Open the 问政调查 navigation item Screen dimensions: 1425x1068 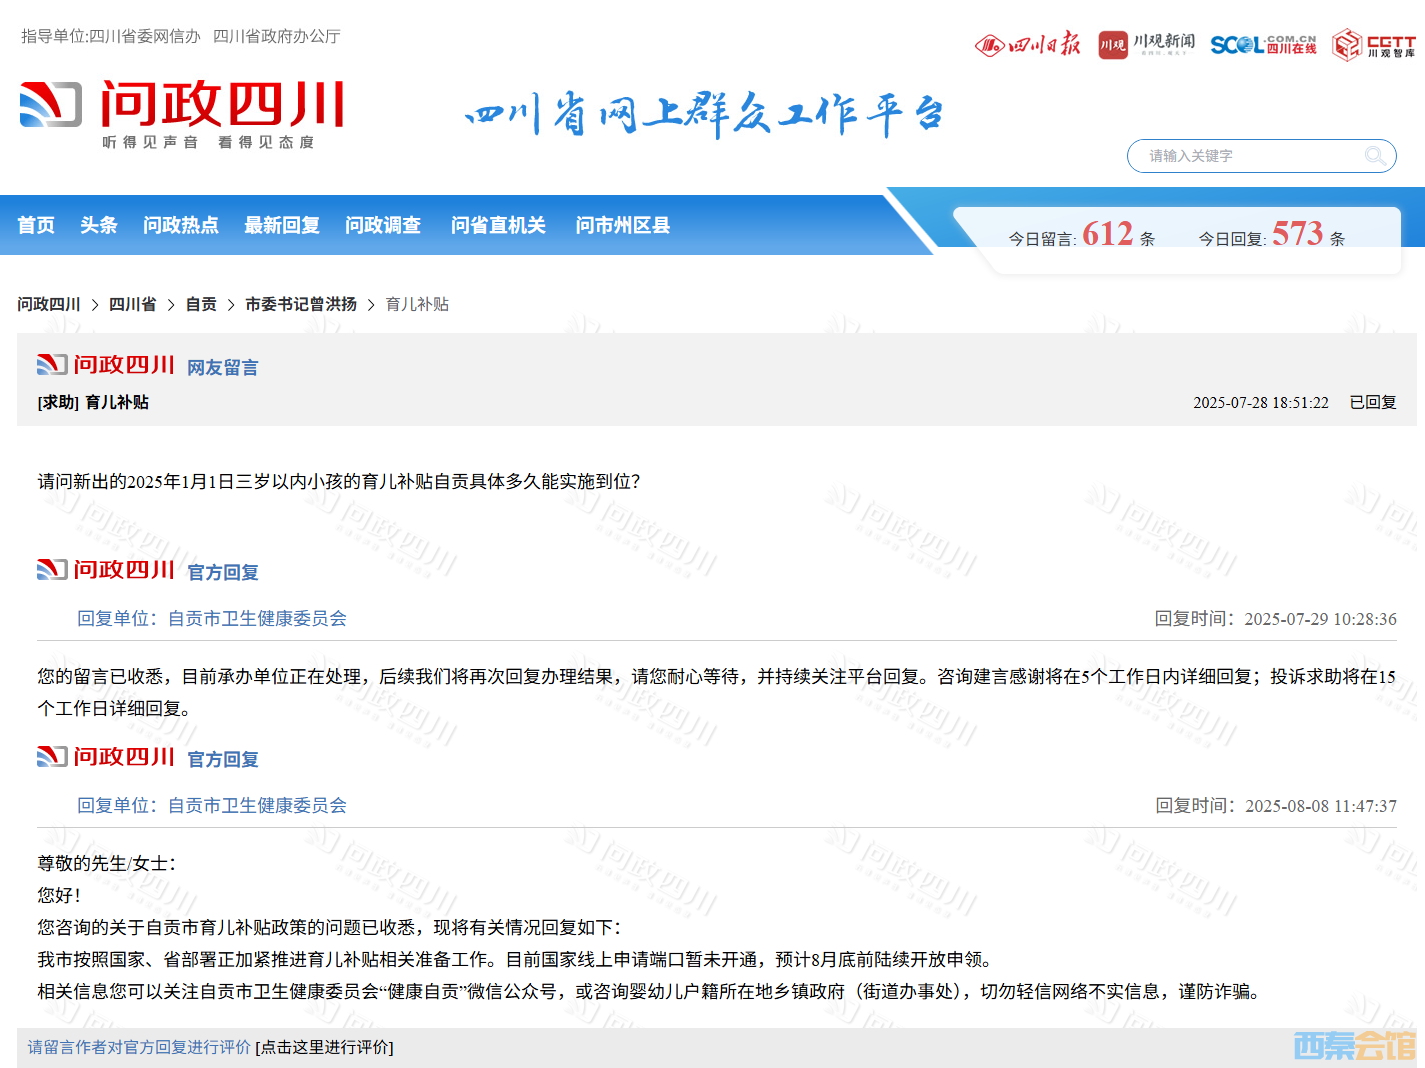click(383, 225)
